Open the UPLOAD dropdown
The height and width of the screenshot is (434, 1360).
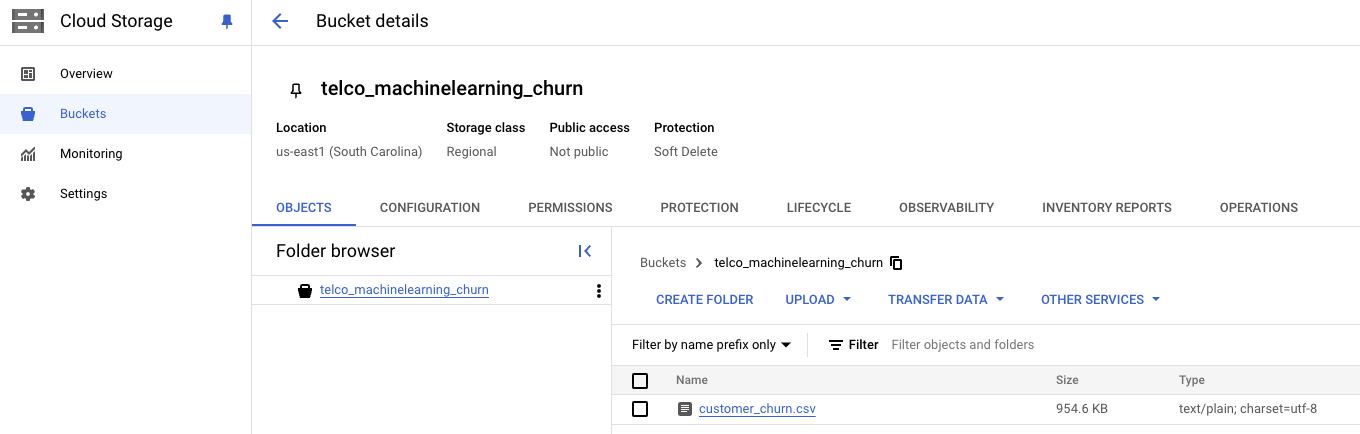point(818,300)
